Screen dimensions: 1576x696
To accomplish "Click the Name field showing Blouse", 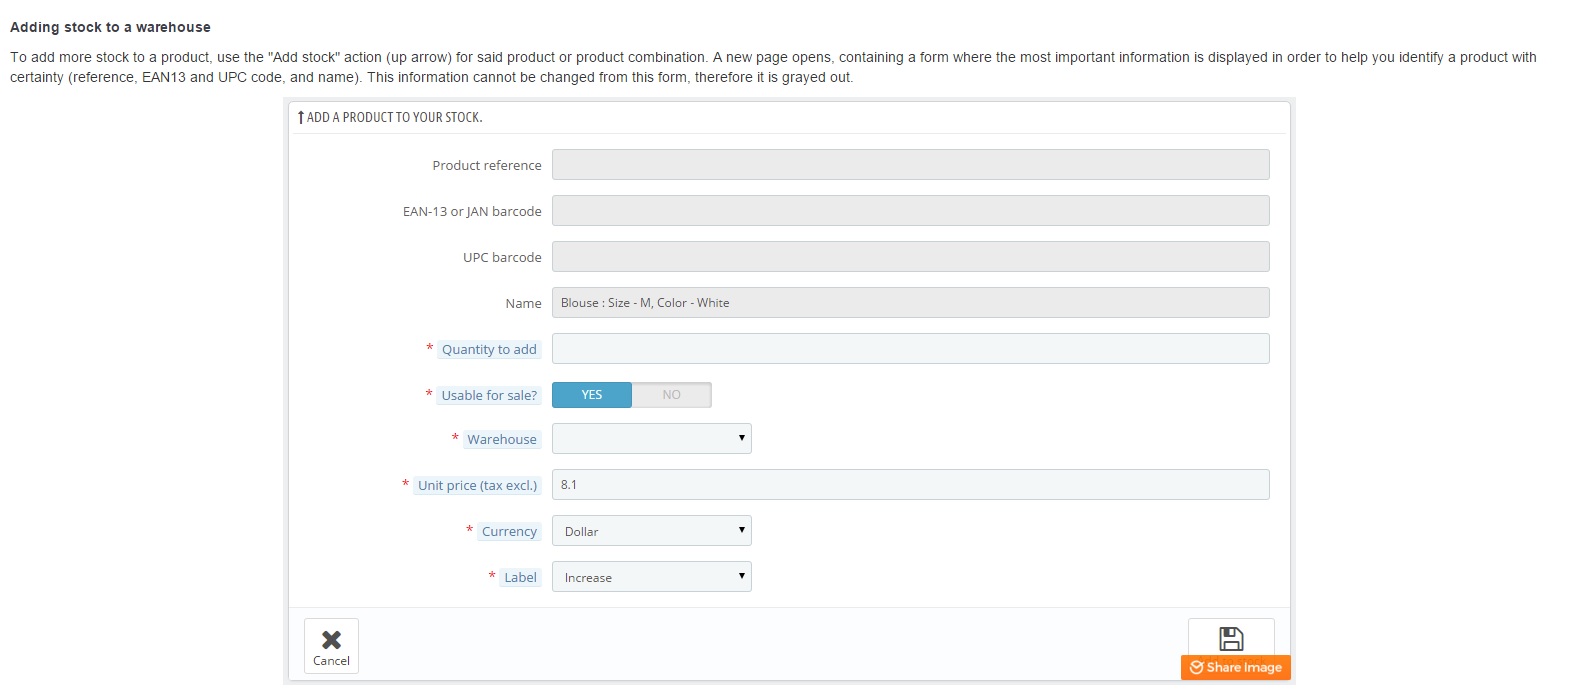I will 910,303.
